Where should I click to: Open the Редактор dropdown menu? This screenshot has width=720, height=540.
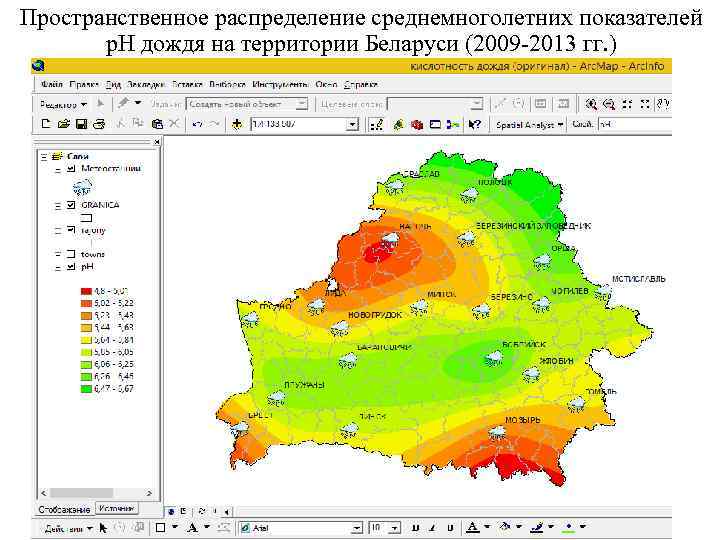point(63,105)
